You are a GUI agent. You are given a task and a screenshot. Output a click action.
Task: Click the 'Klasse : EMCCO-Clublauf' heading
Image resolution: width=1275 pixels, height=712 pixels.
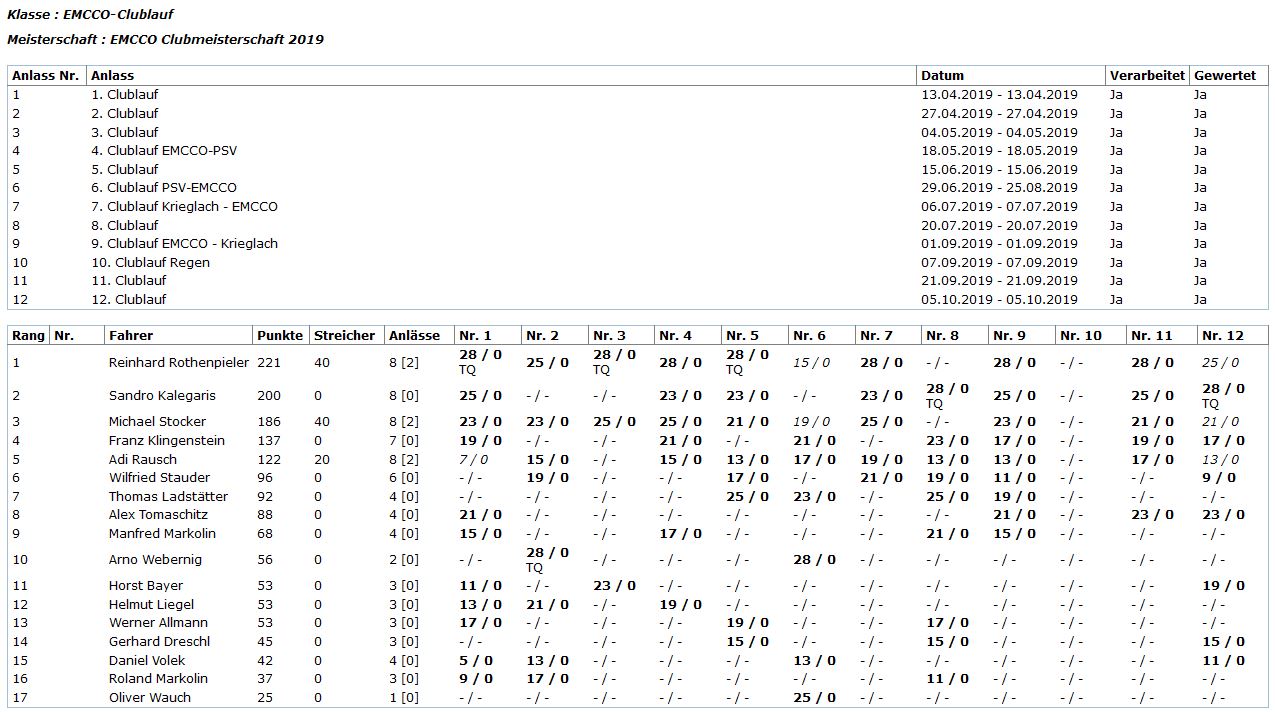(90, 15)
